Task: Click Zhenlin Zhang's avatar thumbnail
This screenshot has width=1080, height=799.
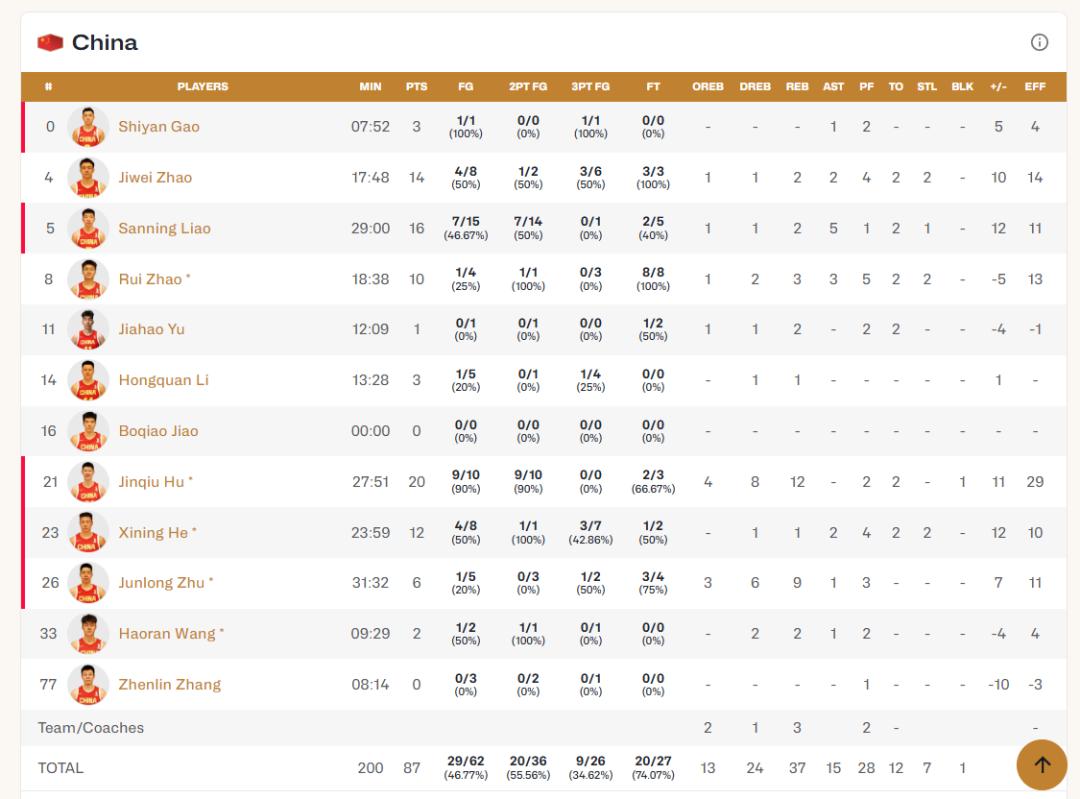Action: (88, 685)
